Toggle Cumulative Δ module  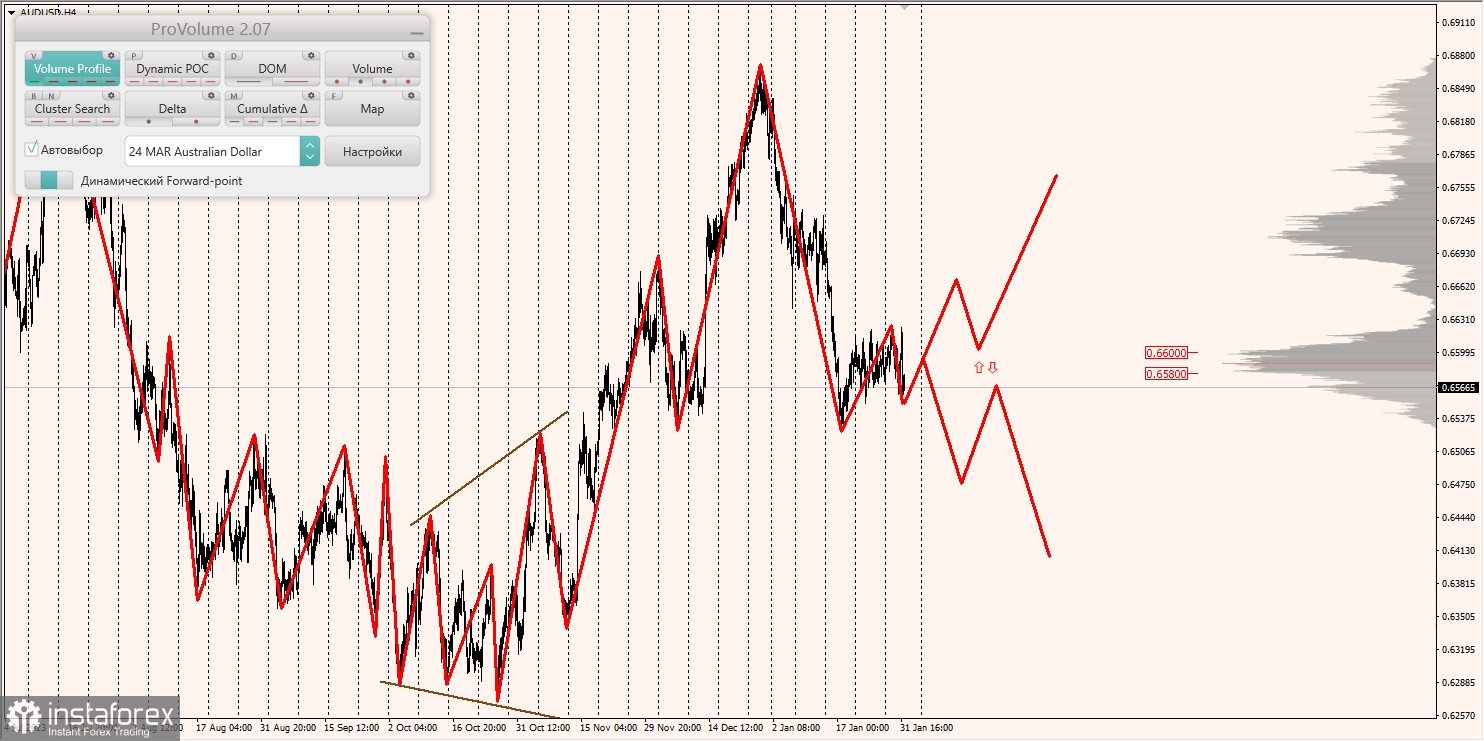272,109
